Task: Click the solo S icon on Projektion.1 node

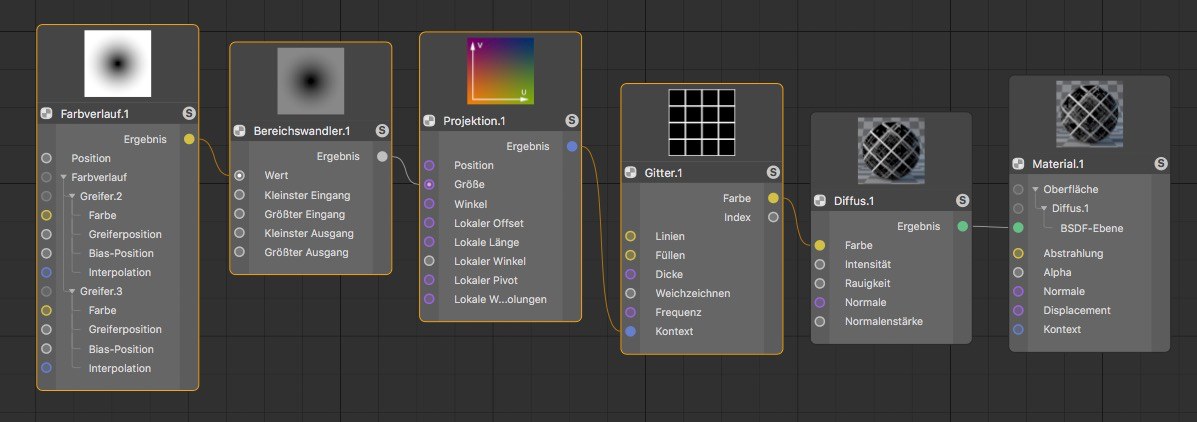Action: pyautogui.click(x=572, y=121)
